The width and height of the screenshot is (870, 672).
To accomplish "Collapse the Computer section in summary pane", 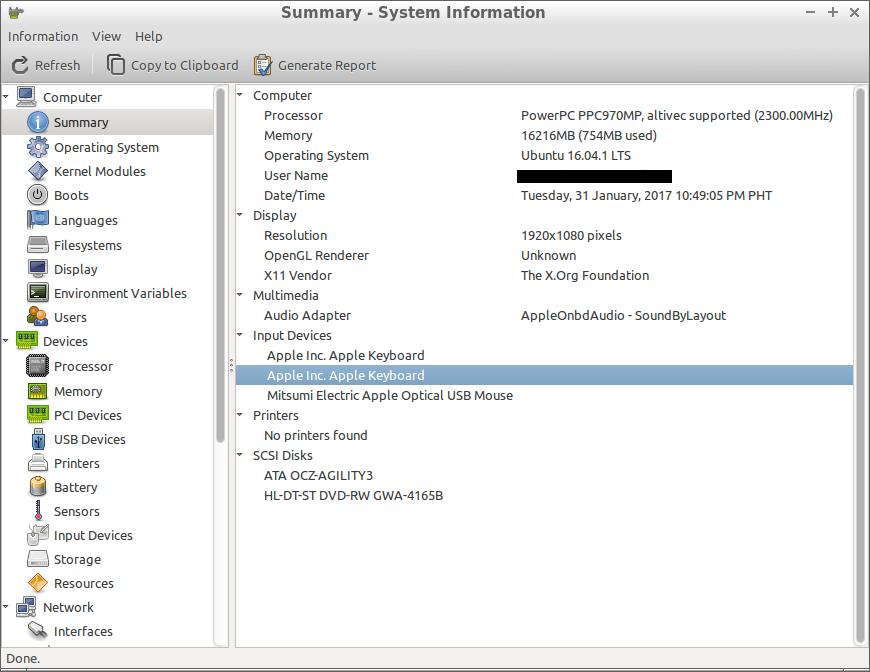I will [x=240, y=95].
